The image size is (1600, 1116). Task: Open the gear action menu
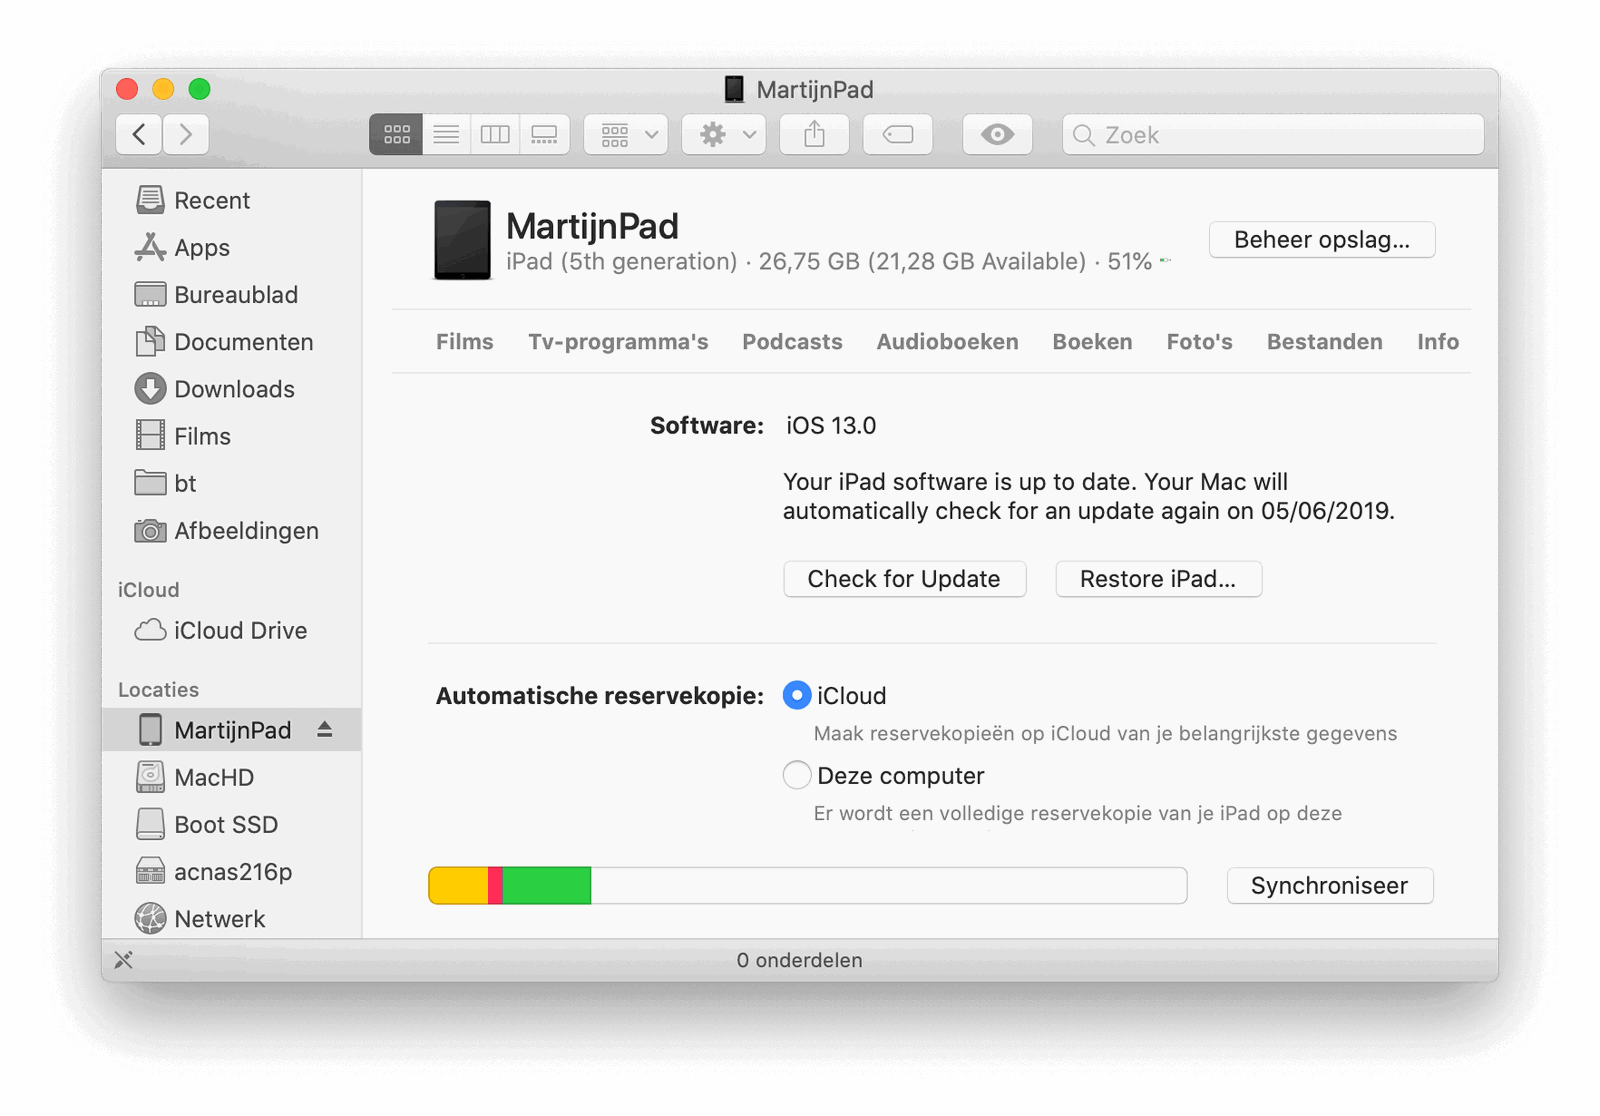tap(724, 135)
